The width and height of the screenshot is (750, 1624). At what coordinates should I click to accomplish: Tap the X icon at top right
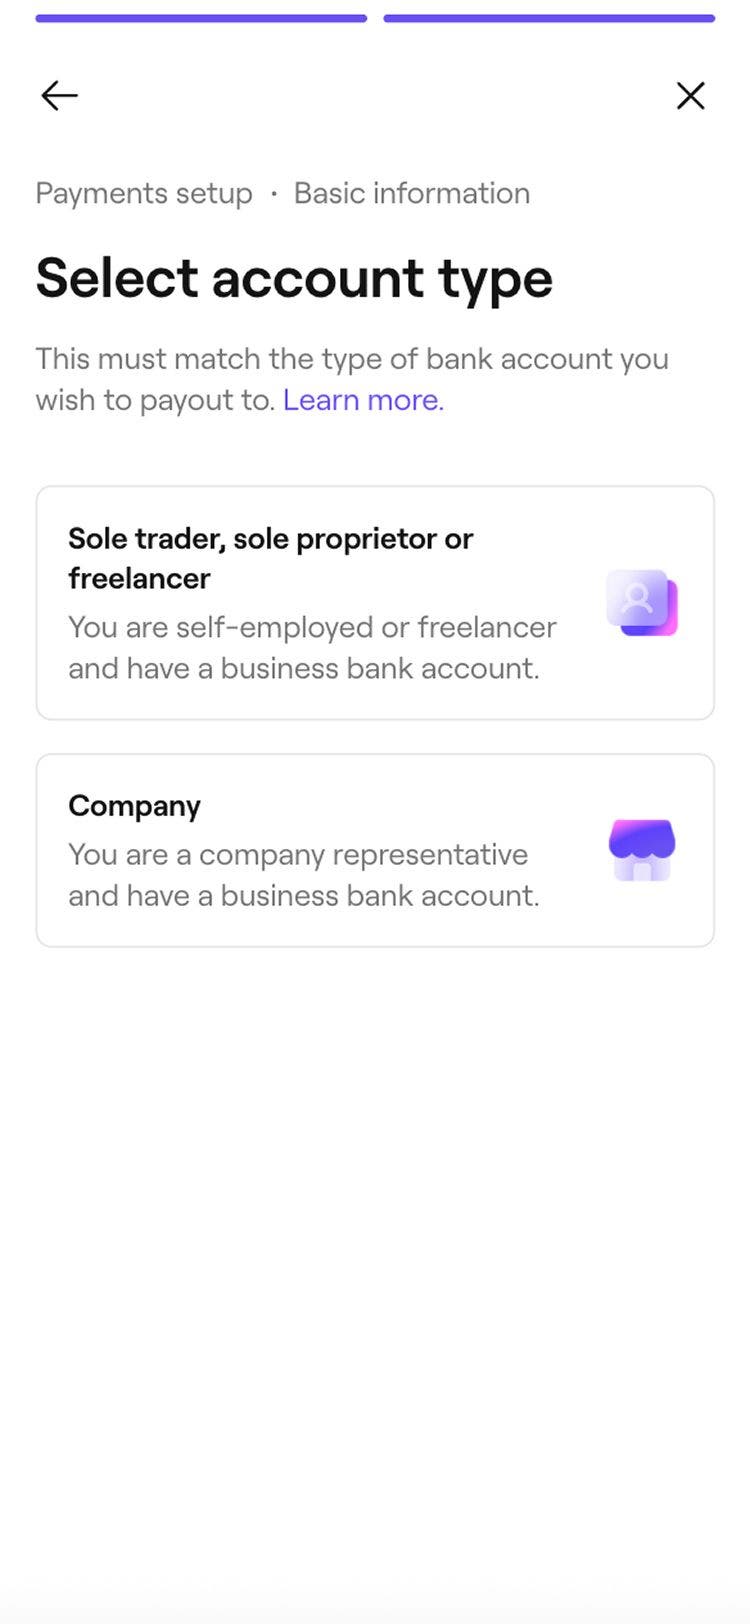(x=690, y=95)
